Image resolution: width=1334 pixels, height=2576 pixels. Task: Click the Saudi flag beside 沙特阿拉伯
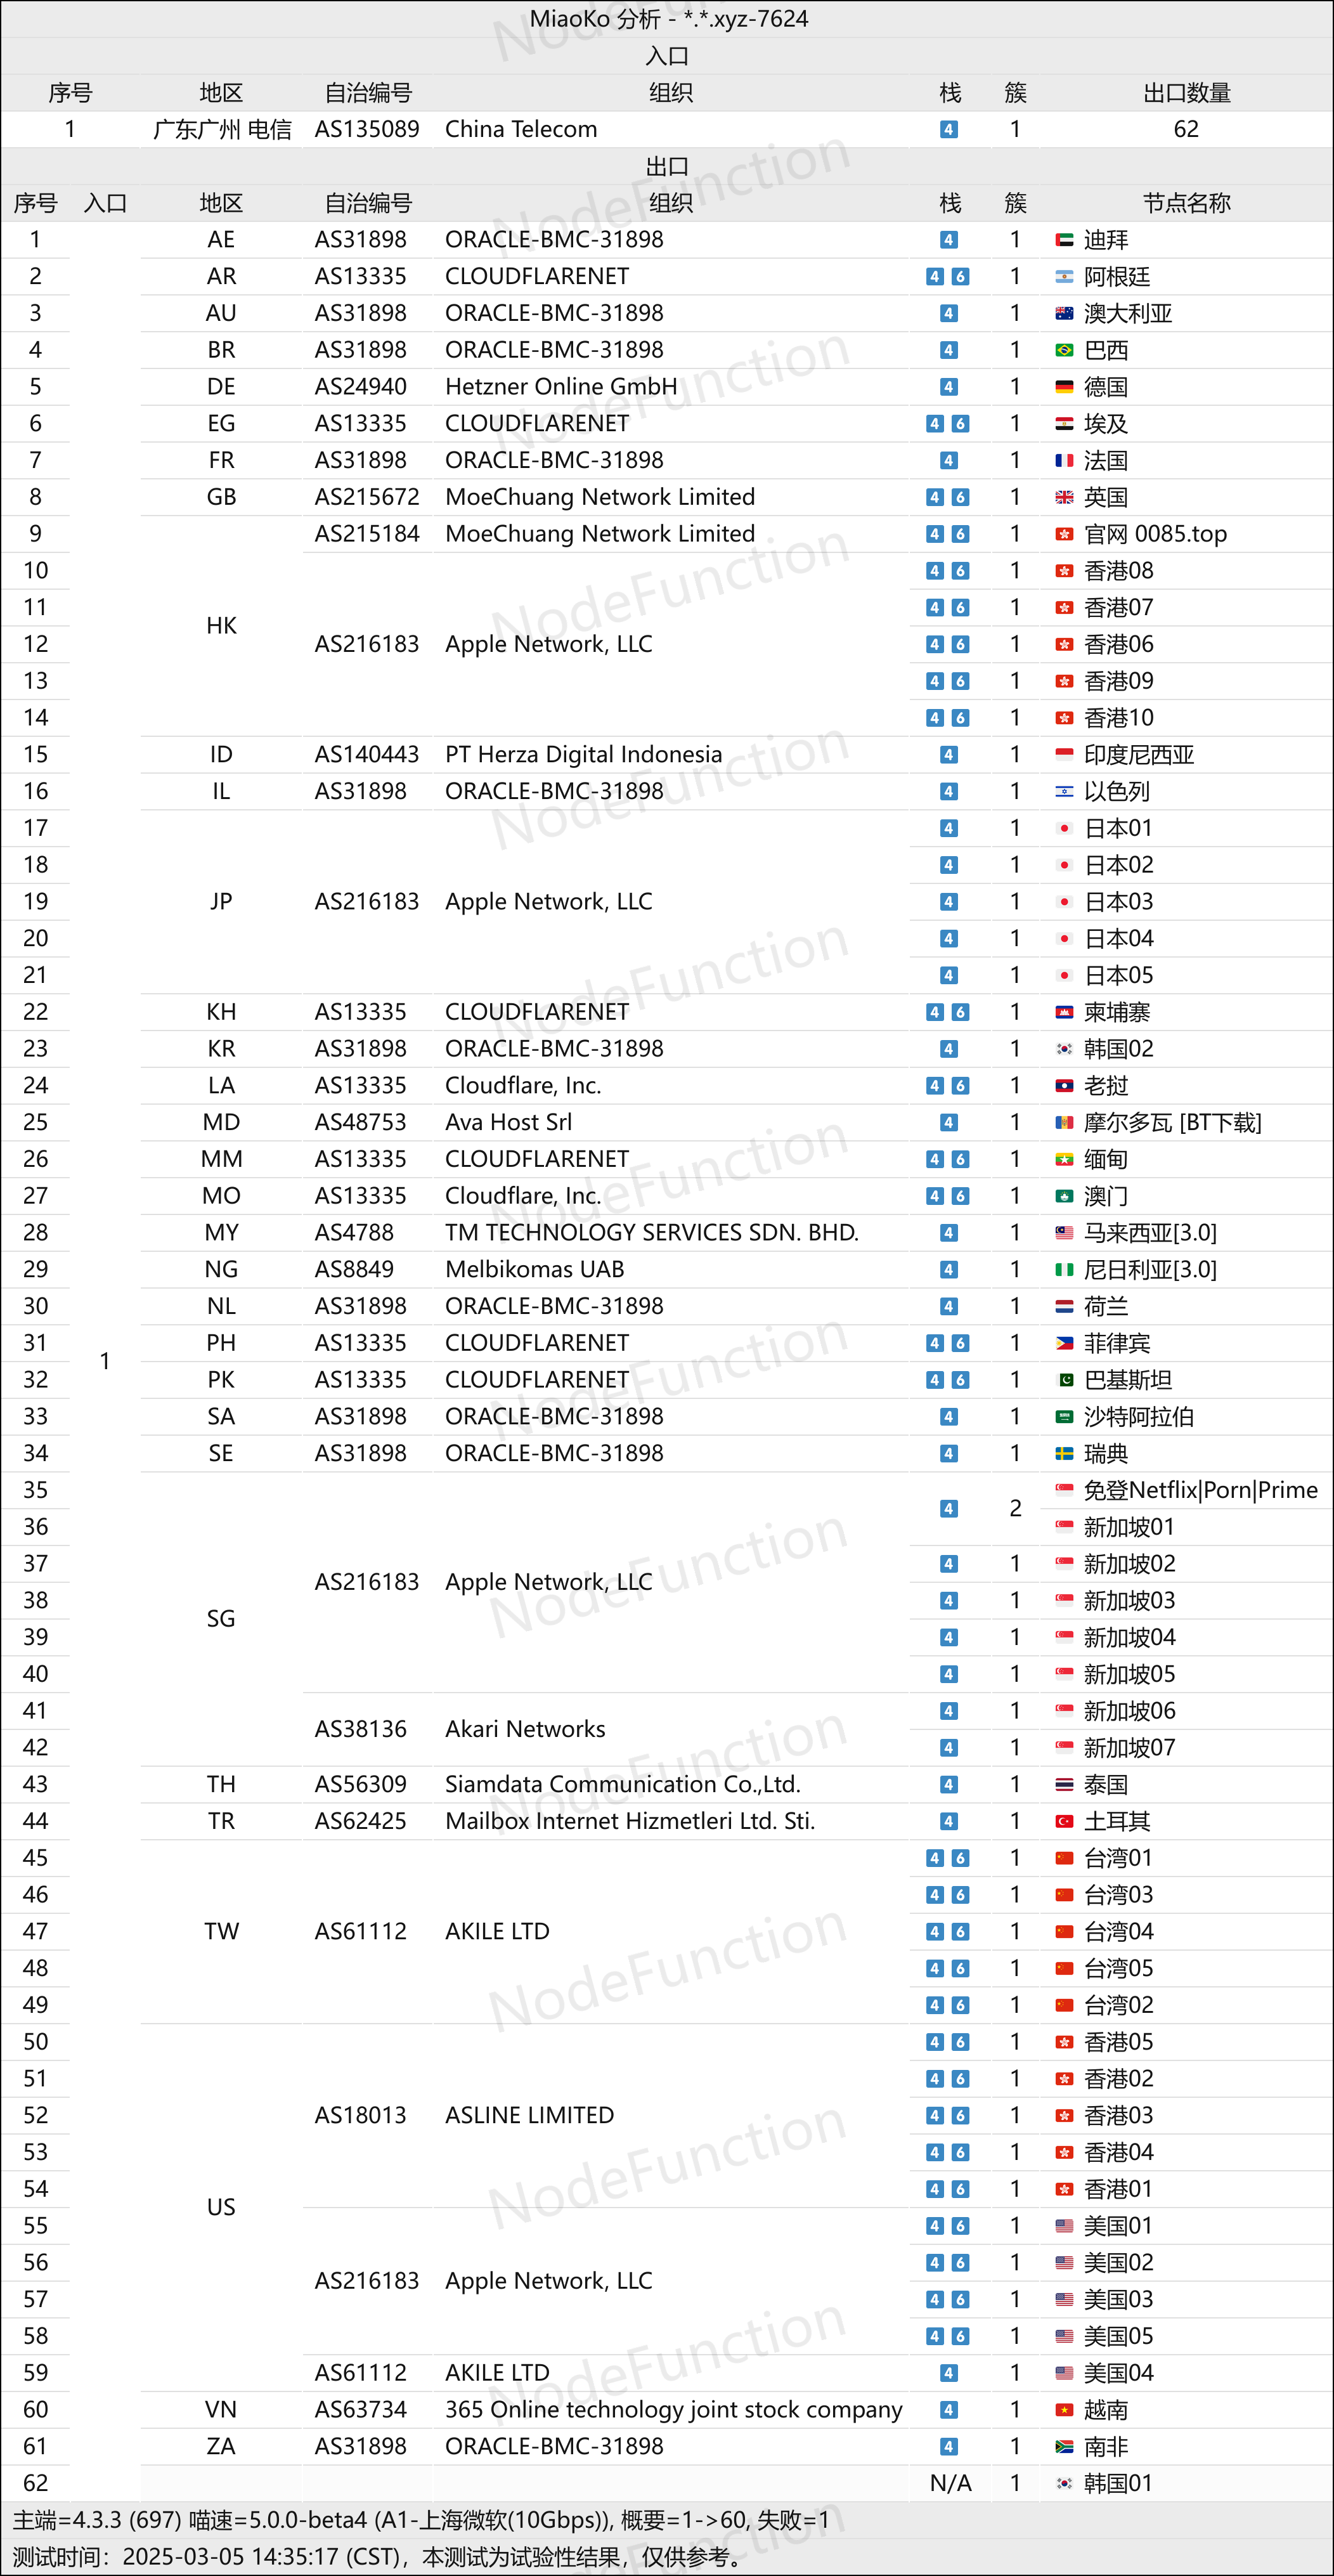[1064, 1417]
